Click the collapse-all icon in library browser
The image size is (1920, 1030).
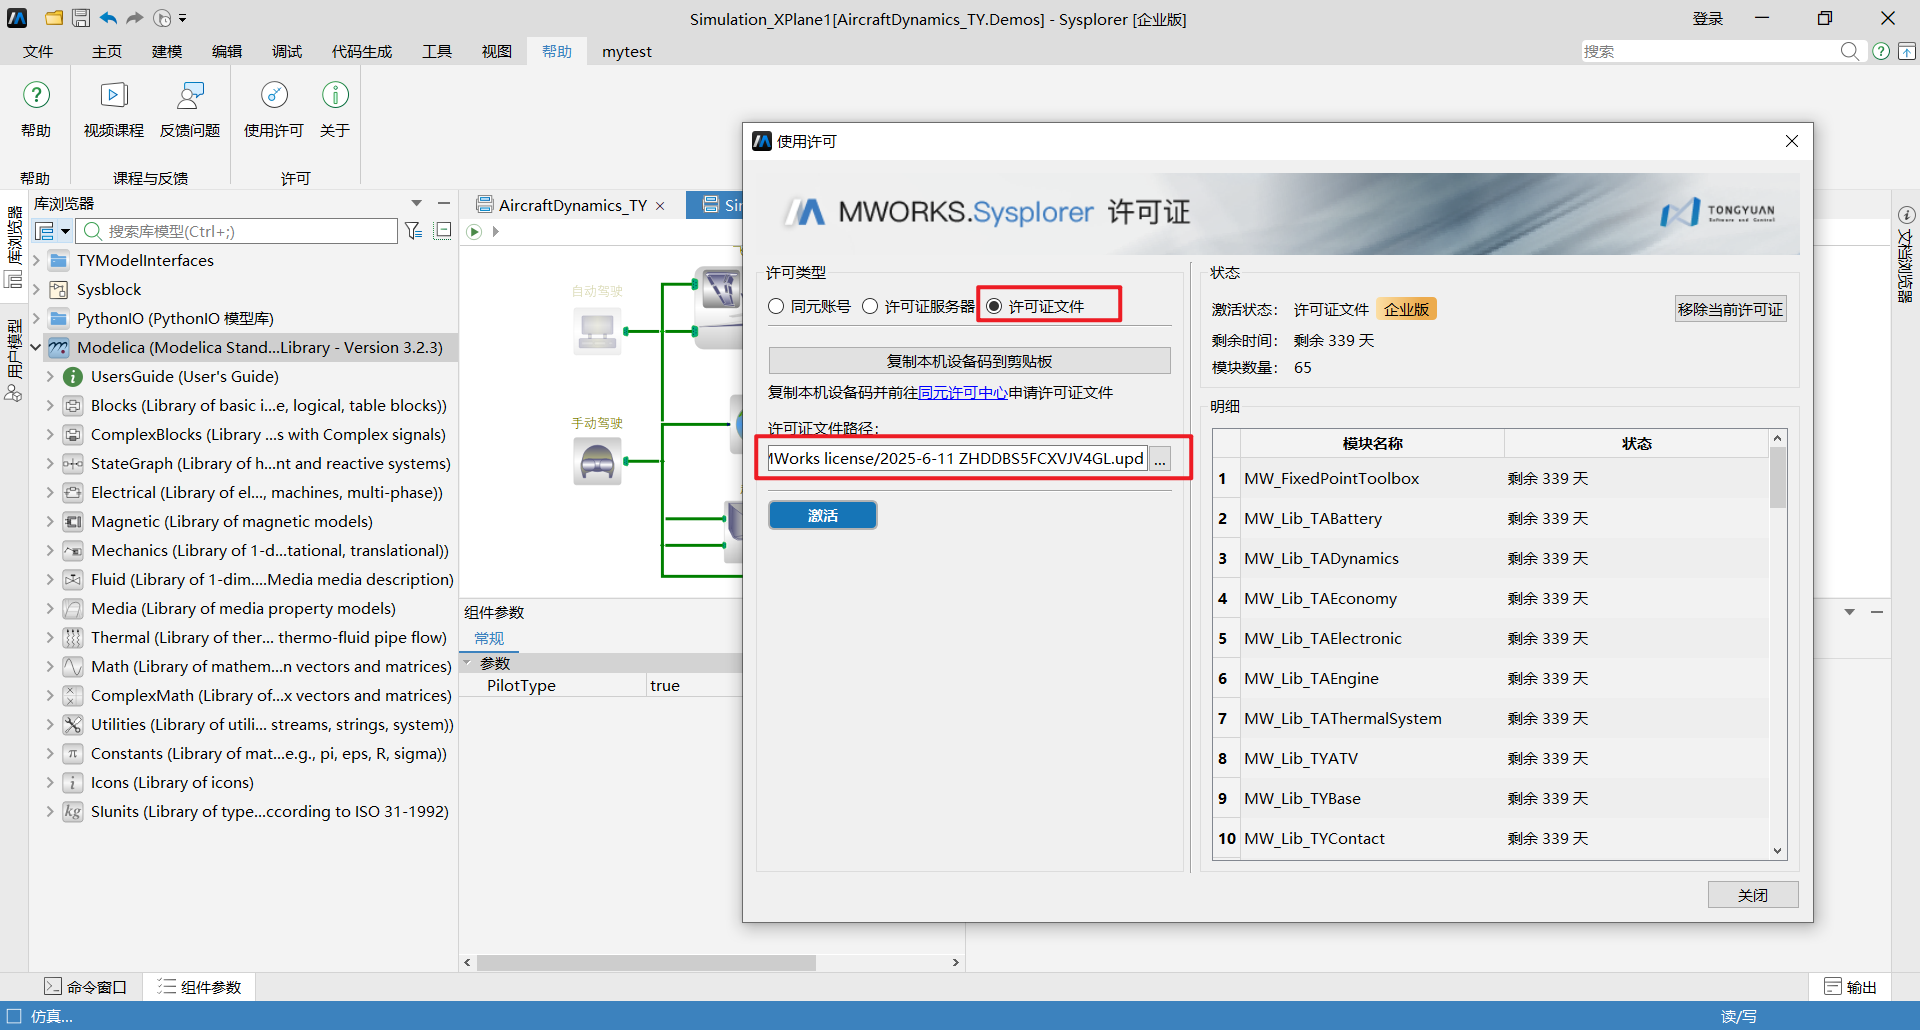[x=443, y=231]
